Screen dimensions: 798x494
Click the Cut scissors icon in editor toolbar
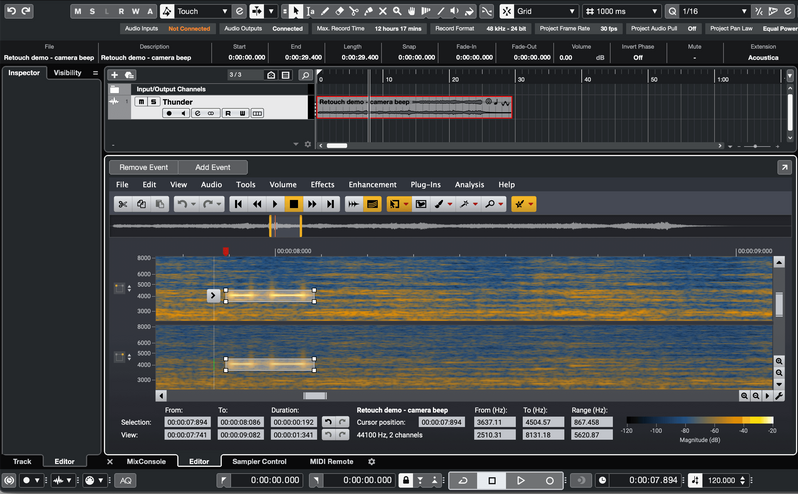(122, 204)
